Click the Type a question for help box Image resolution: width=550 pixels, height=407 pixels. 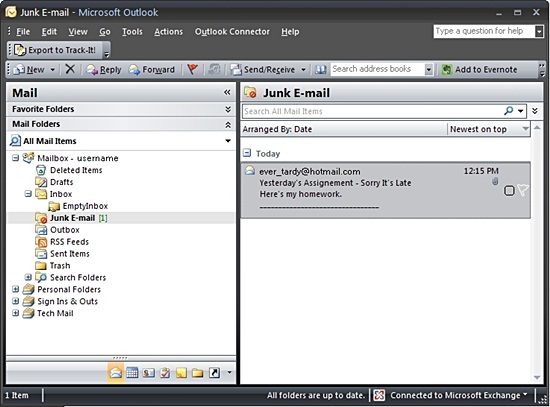[x=484, y=31]
